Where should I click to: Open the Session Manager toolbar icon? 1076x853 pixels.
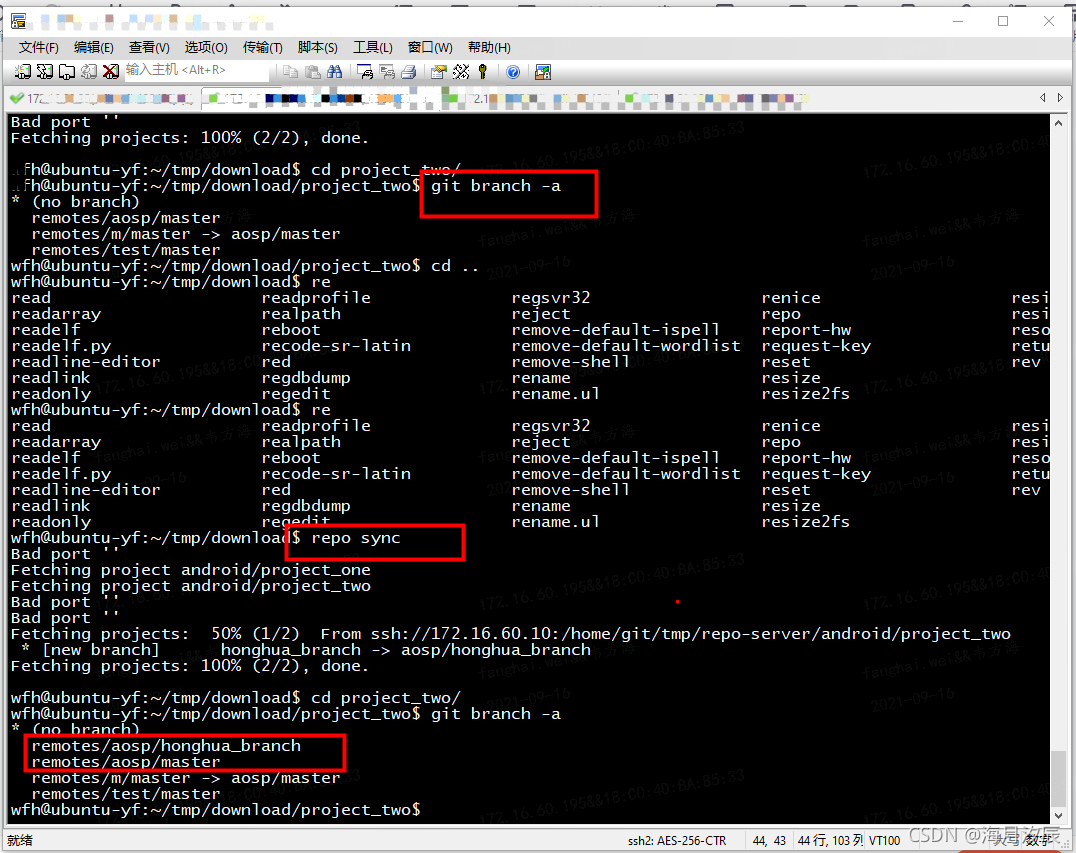pyautogui.click(x=23, y=71)
